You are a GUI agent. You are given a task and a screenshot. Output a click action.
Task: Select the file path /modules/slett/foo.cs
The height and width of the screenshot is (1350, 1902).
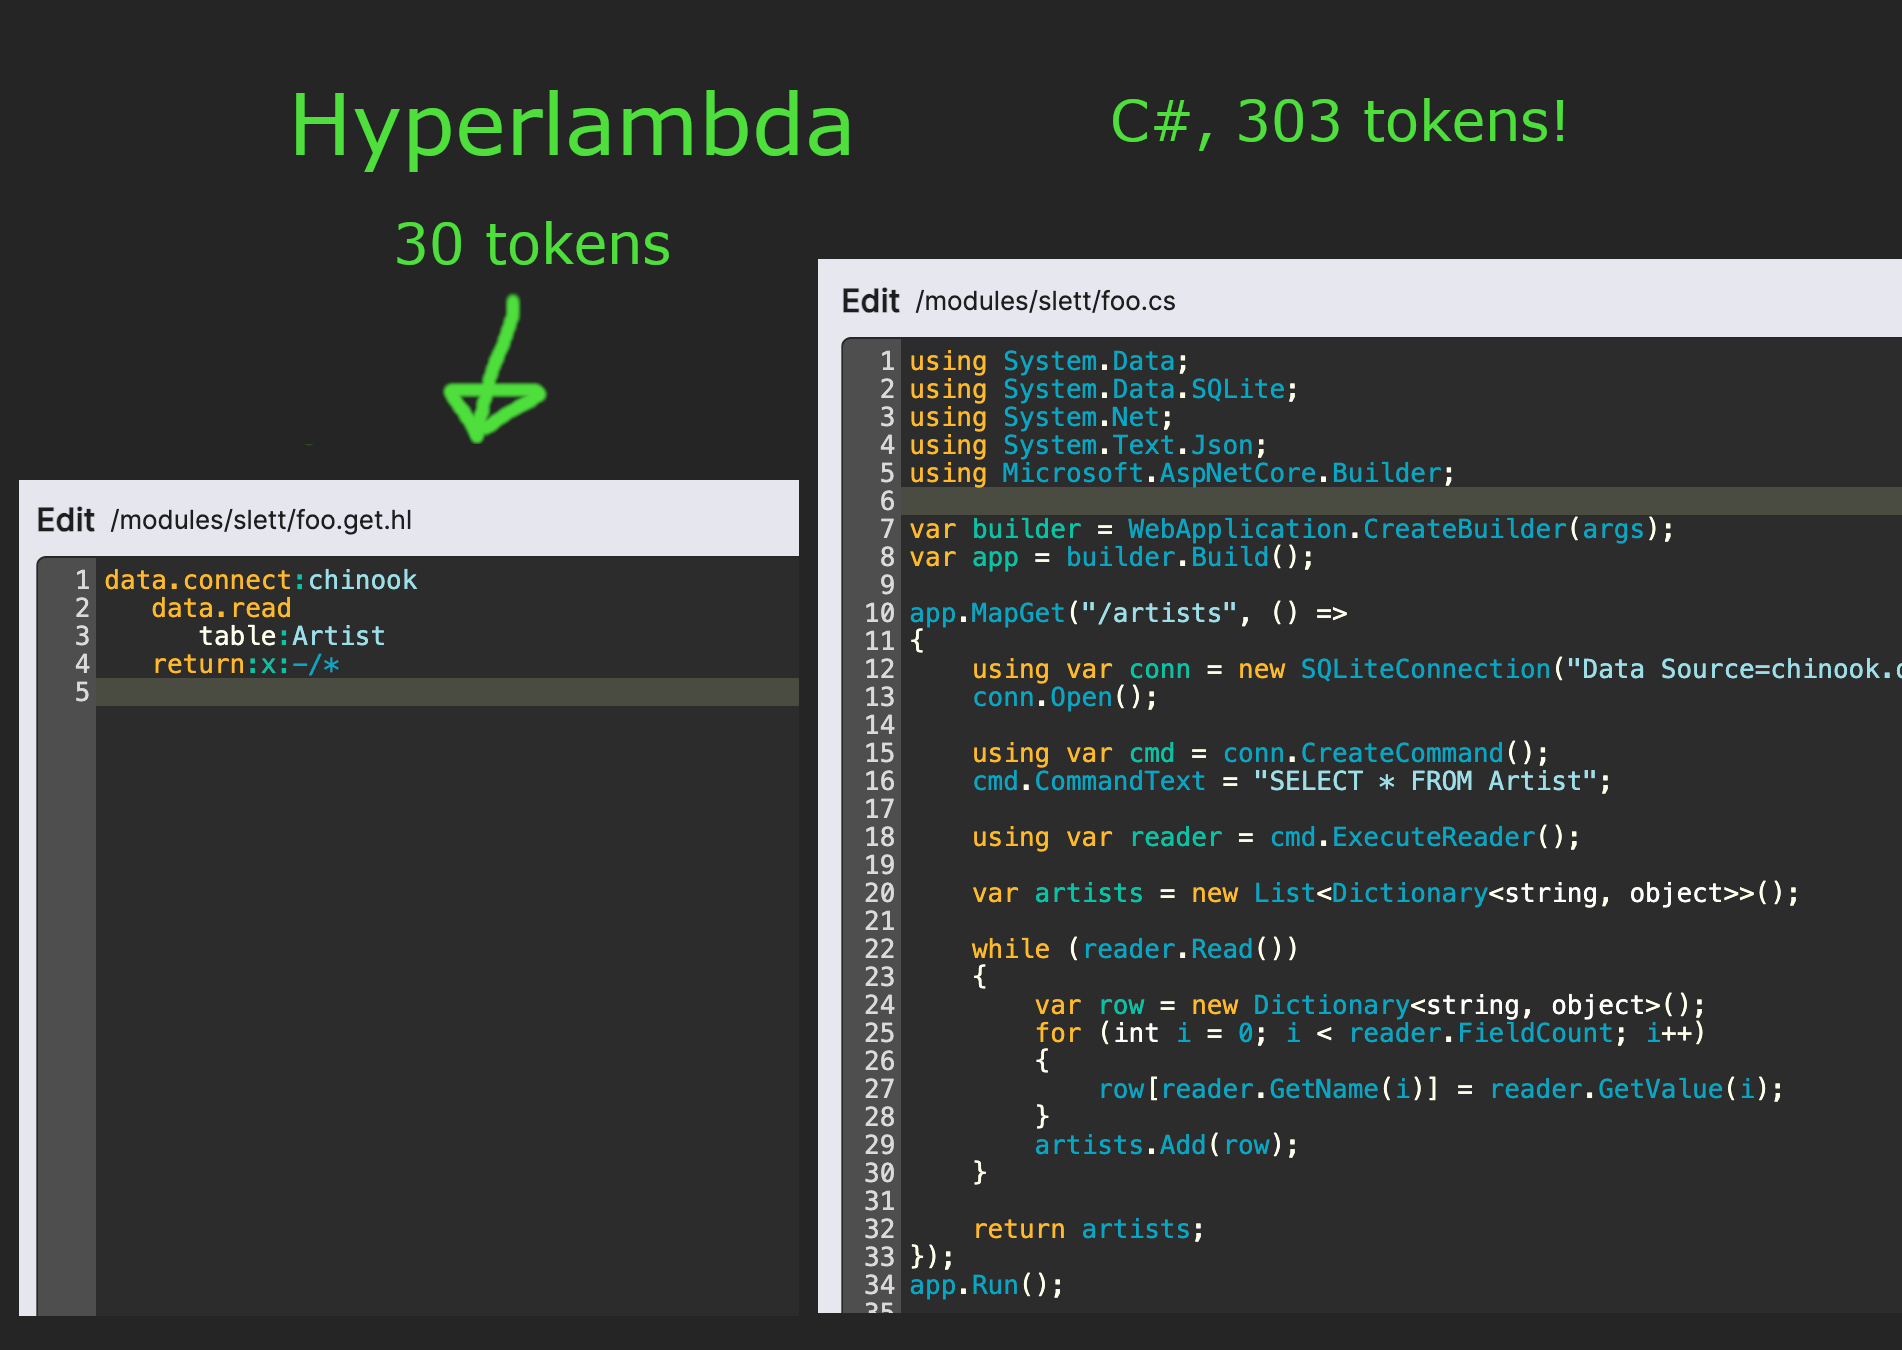(x=1046, y=301)
